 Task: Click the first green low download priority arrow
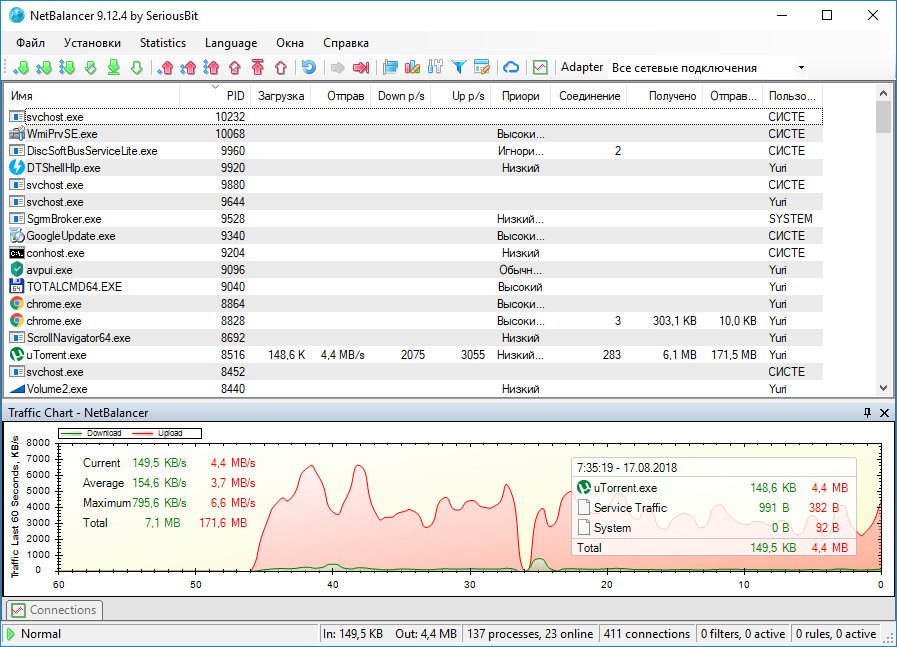(x=22, y=68)
